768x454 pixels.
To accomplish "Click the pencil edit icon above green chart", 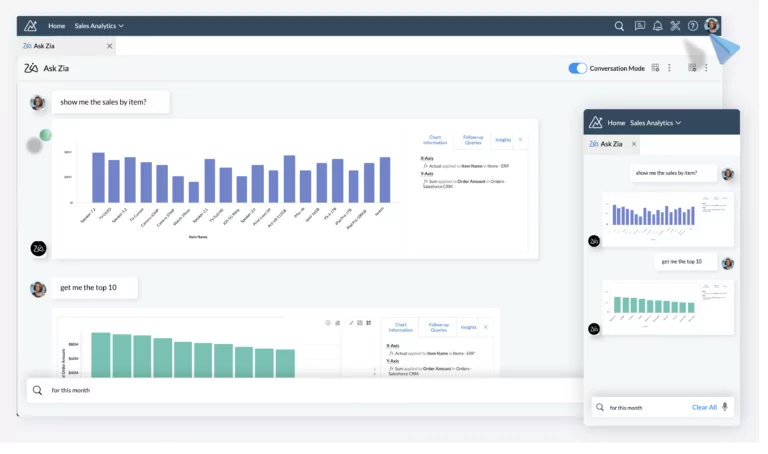I will tap(351, 323).
